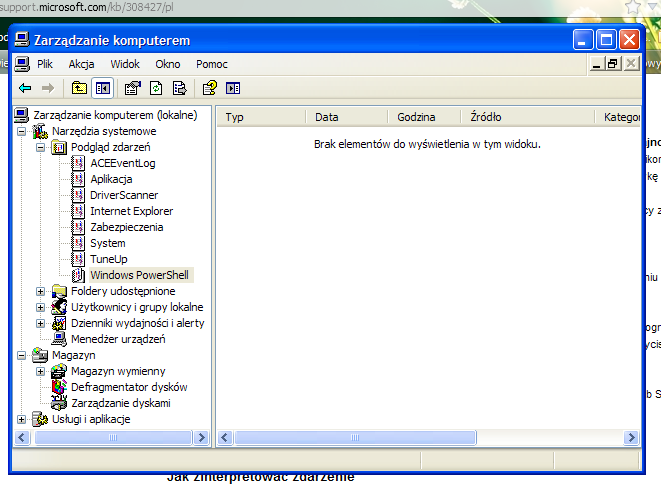Click the forward arrow in the toolbar
The width and height of the screenshot is (661, 494).
(48, 88)
